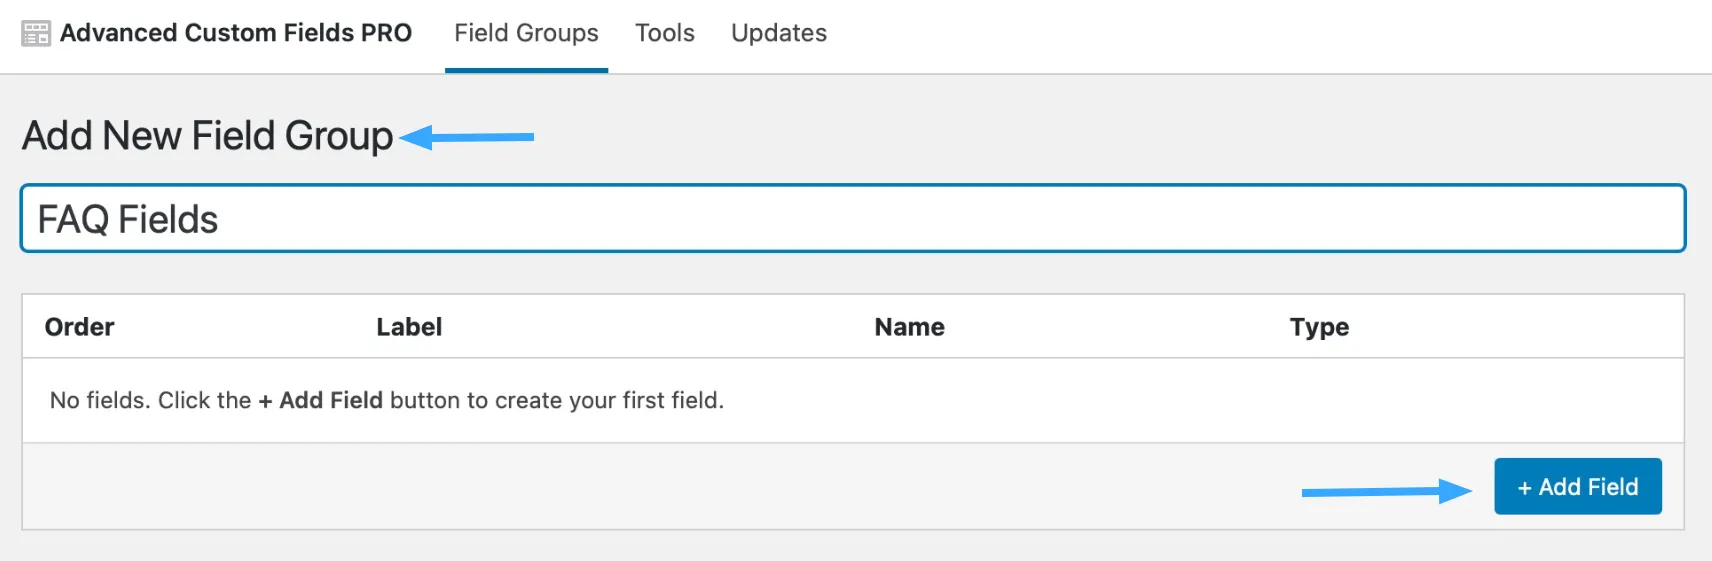The image size is (1712, 561).
Task: Select the Name column header
Action: [x=909, y=327]
